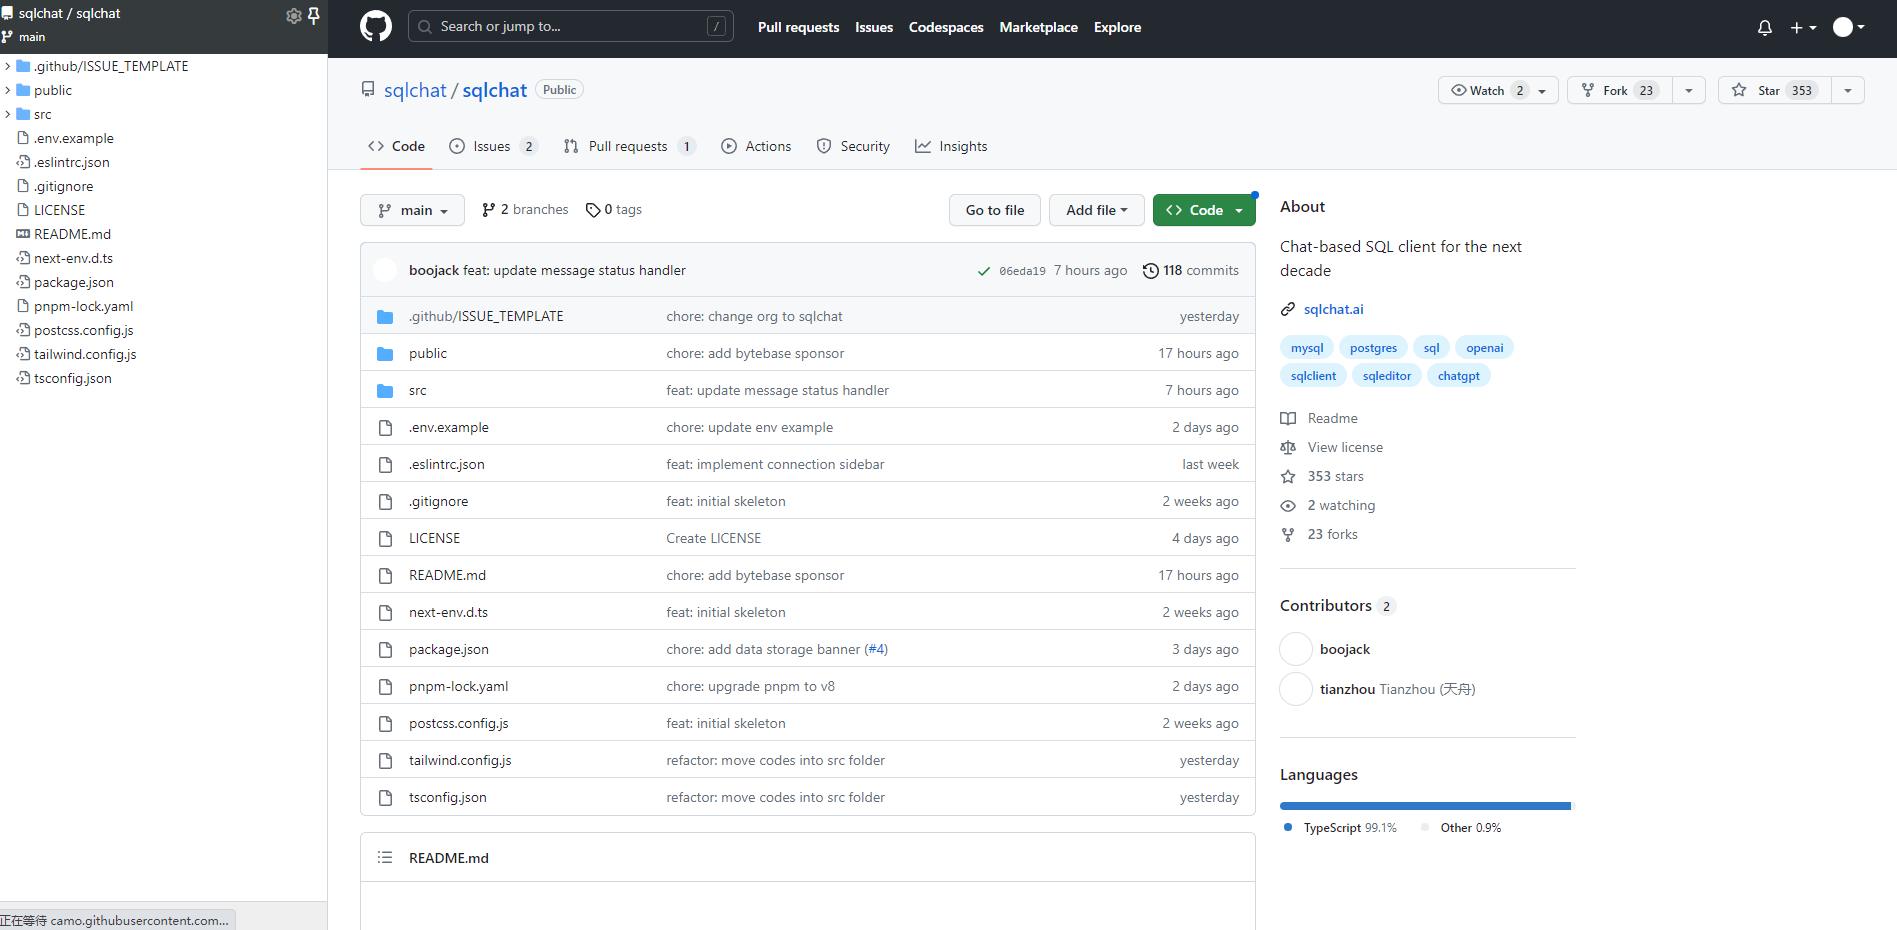The width and height of the screenshot is (1897, 930).
Task: Open the create new plus menu
Action: point(1803,28)
